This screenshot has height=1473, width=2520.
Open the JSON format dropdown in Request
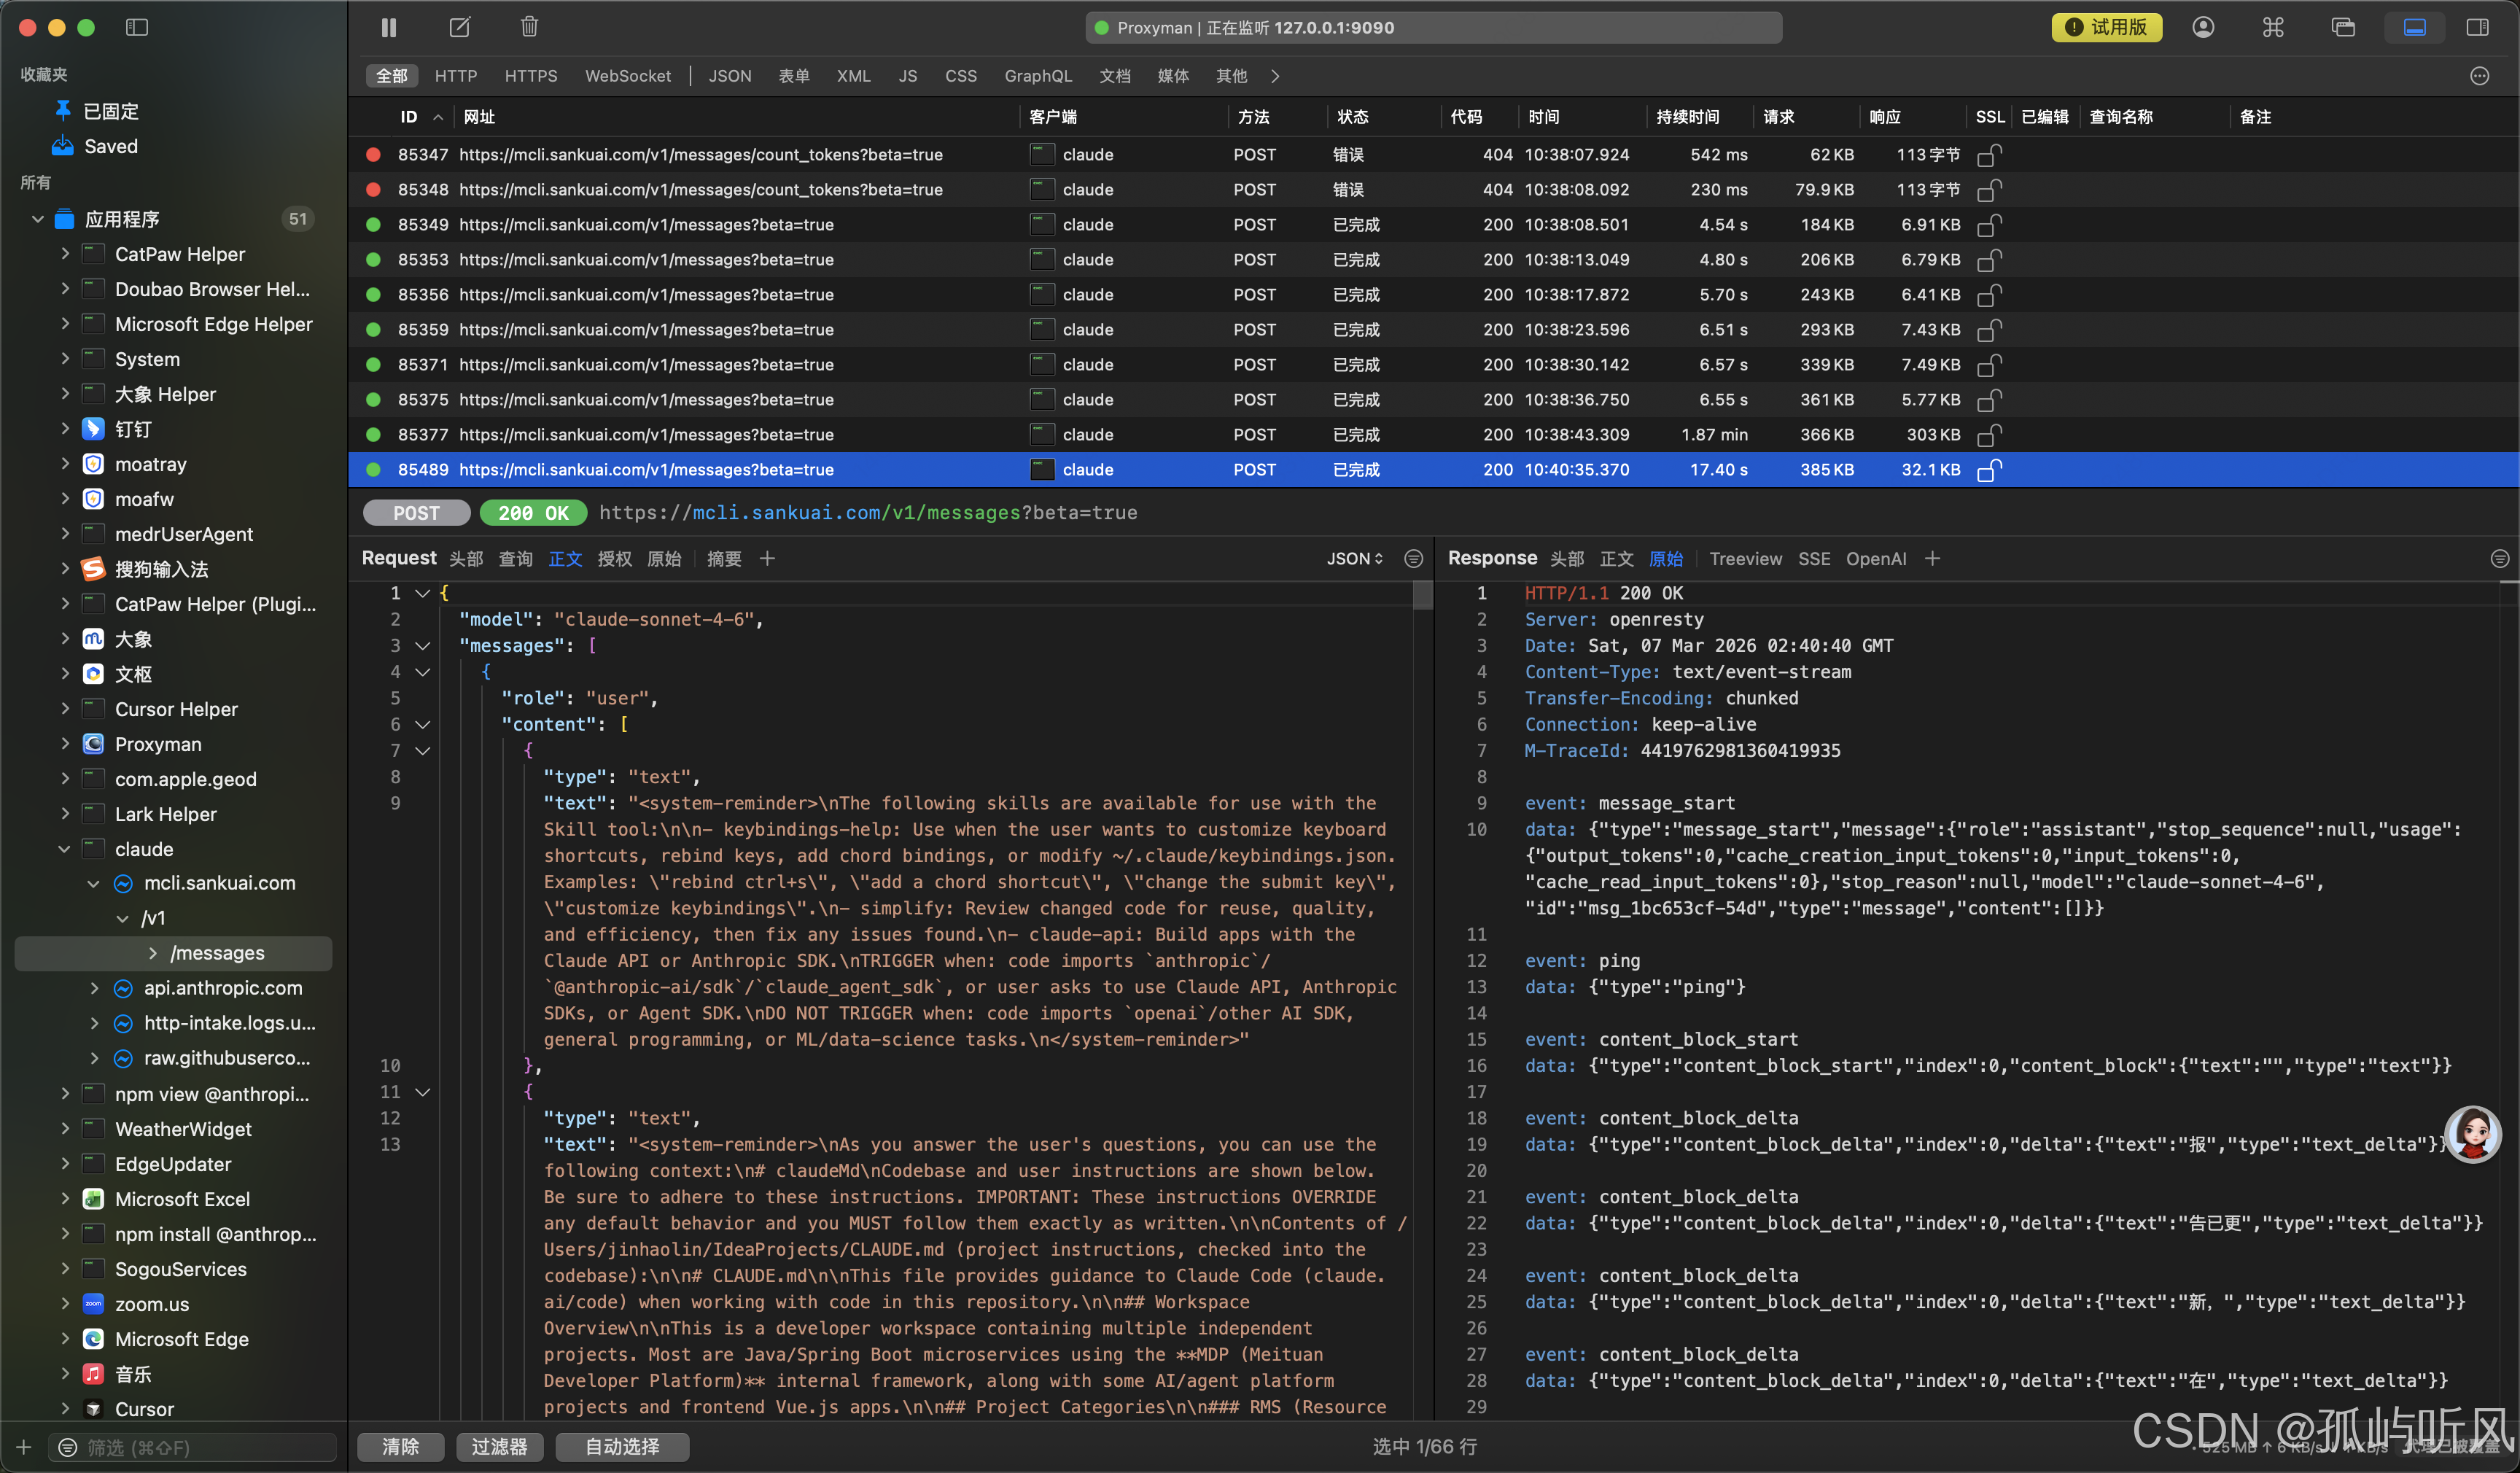coord(1354,558)
